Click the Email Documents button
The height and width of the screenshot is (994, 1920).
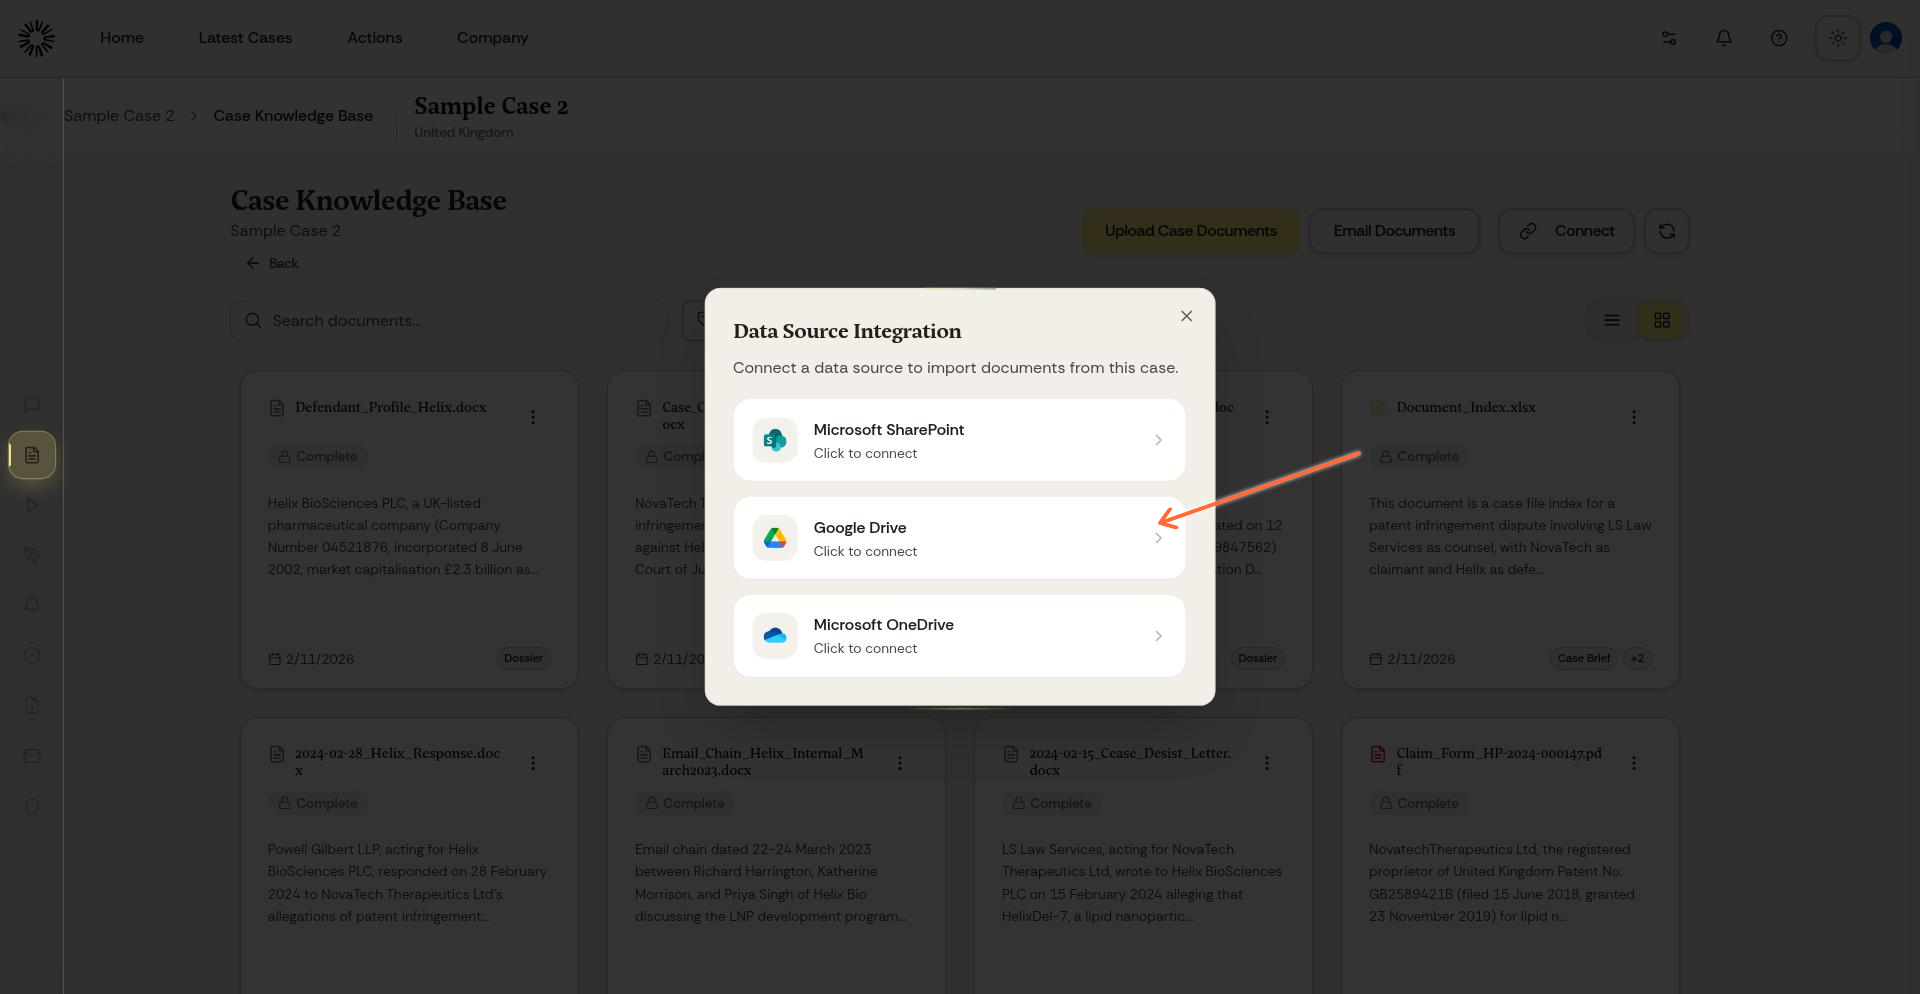(x=1394, y=231)
